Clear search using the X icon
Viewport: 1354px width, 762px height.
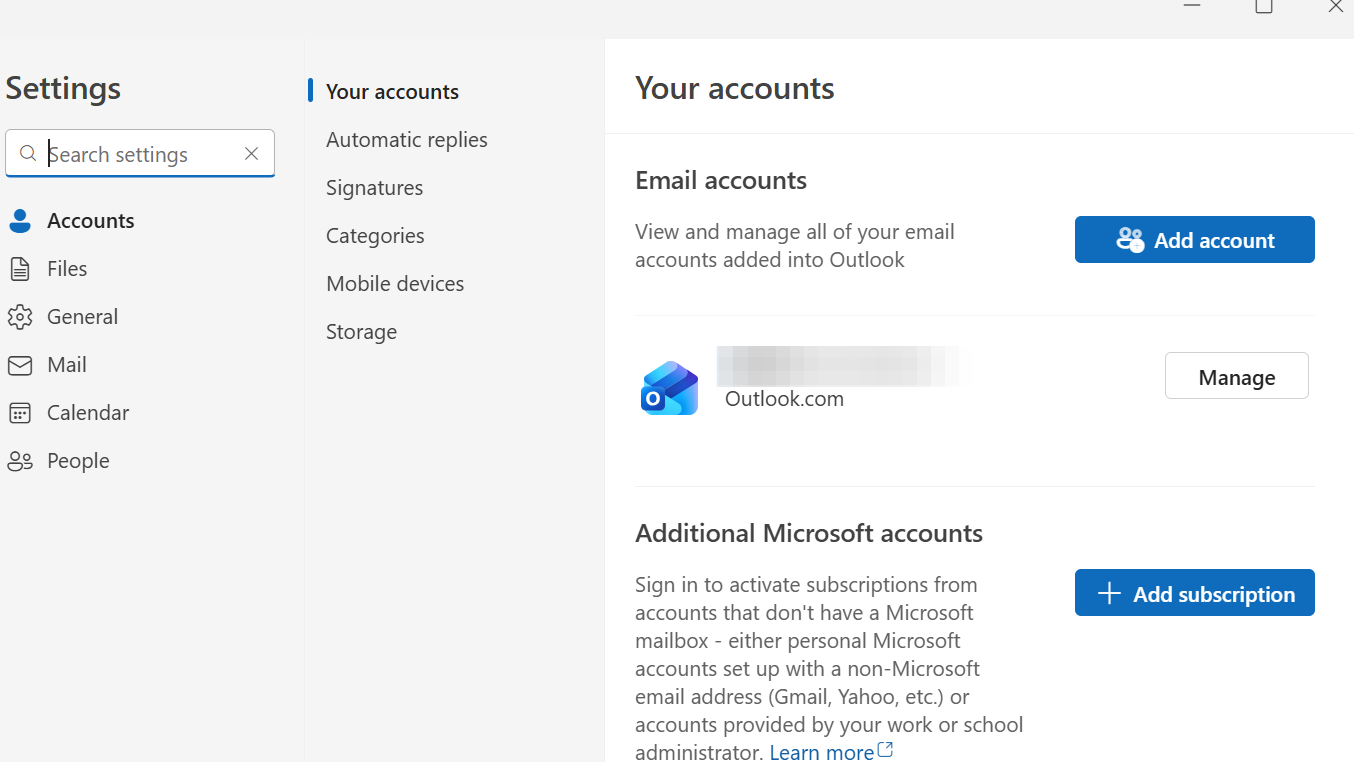pos(252,154)
